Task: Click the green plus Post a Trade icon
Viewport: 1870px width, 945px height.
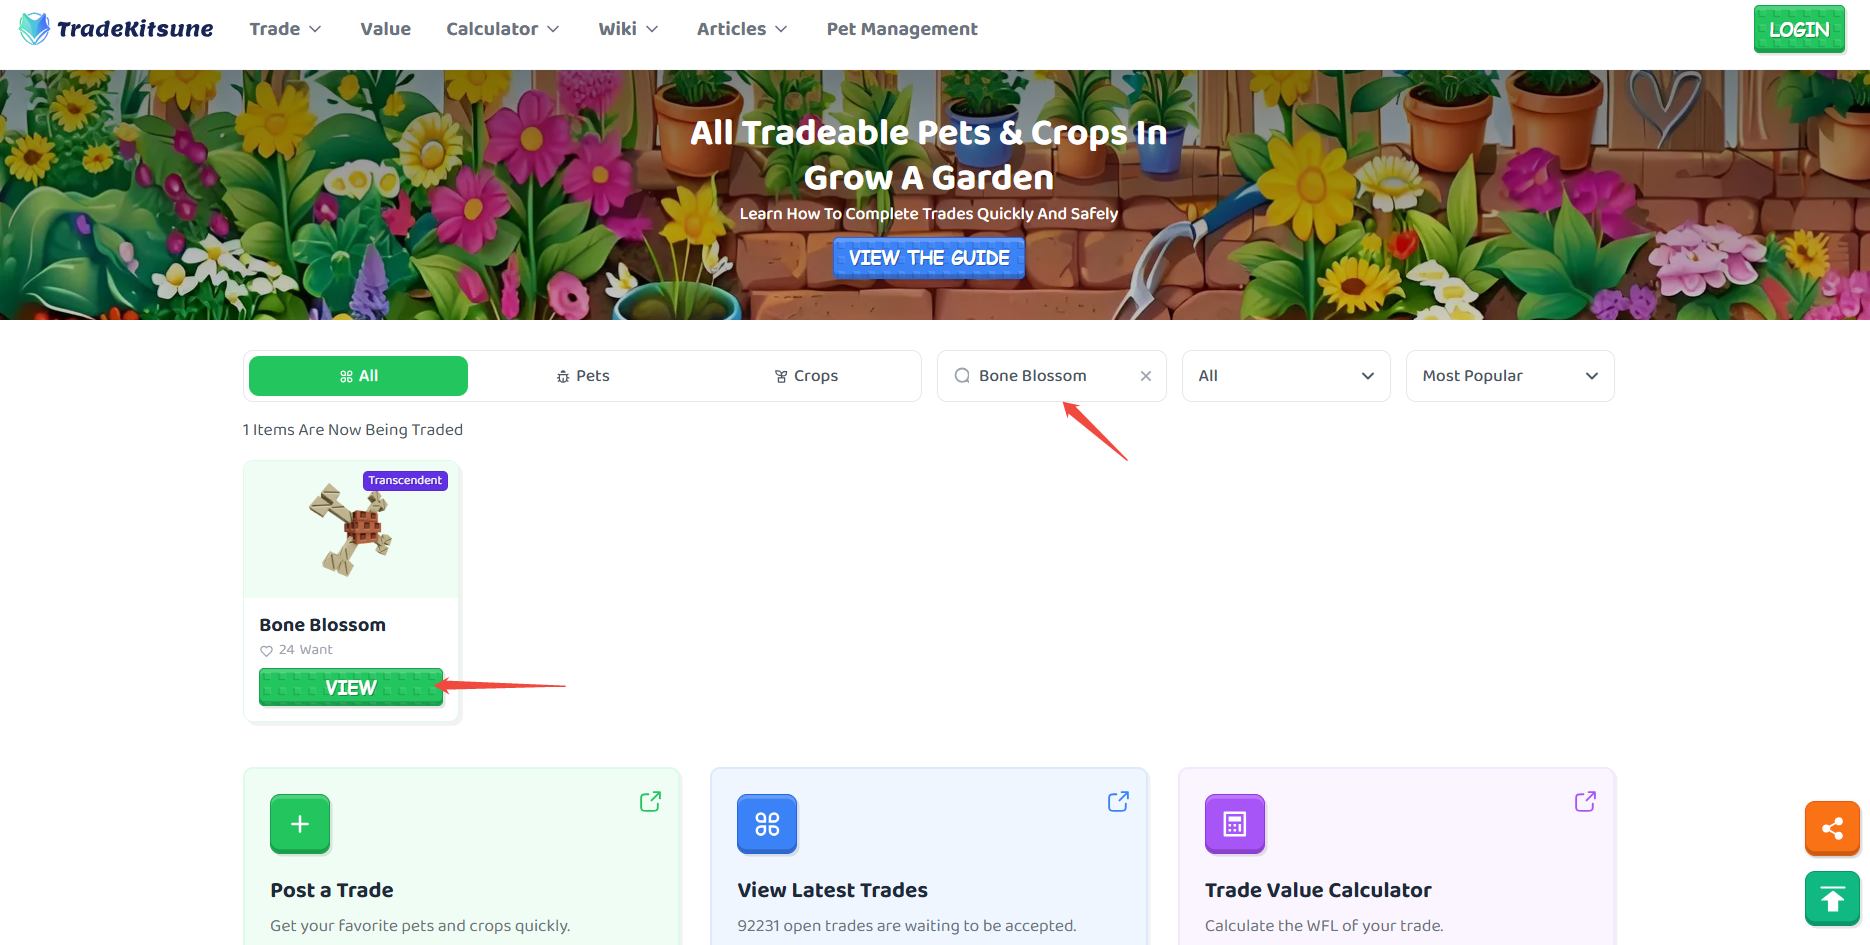Action: (300, 824)
